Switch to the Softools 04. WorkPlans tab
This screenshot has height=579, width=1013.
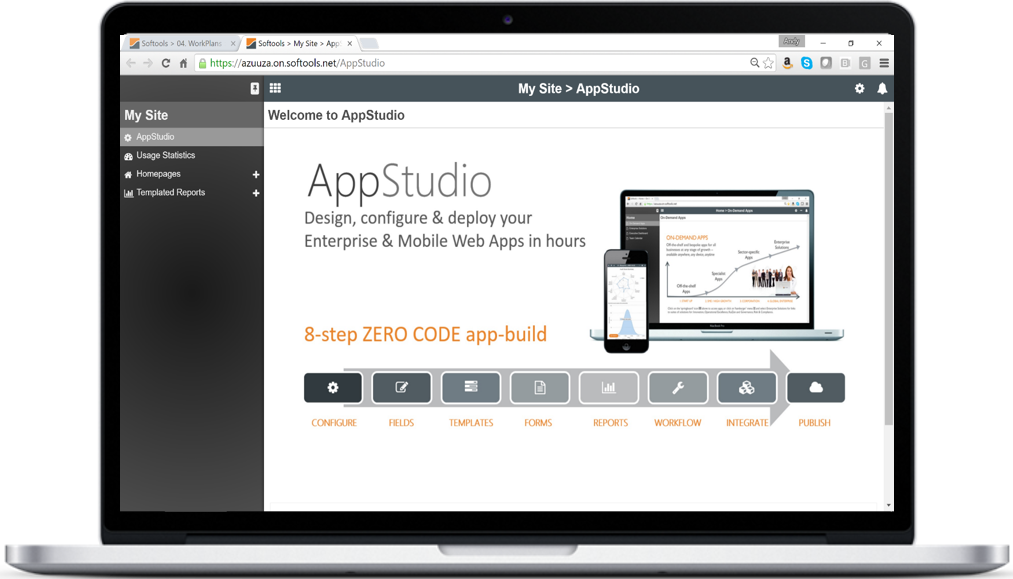[182, 43]
